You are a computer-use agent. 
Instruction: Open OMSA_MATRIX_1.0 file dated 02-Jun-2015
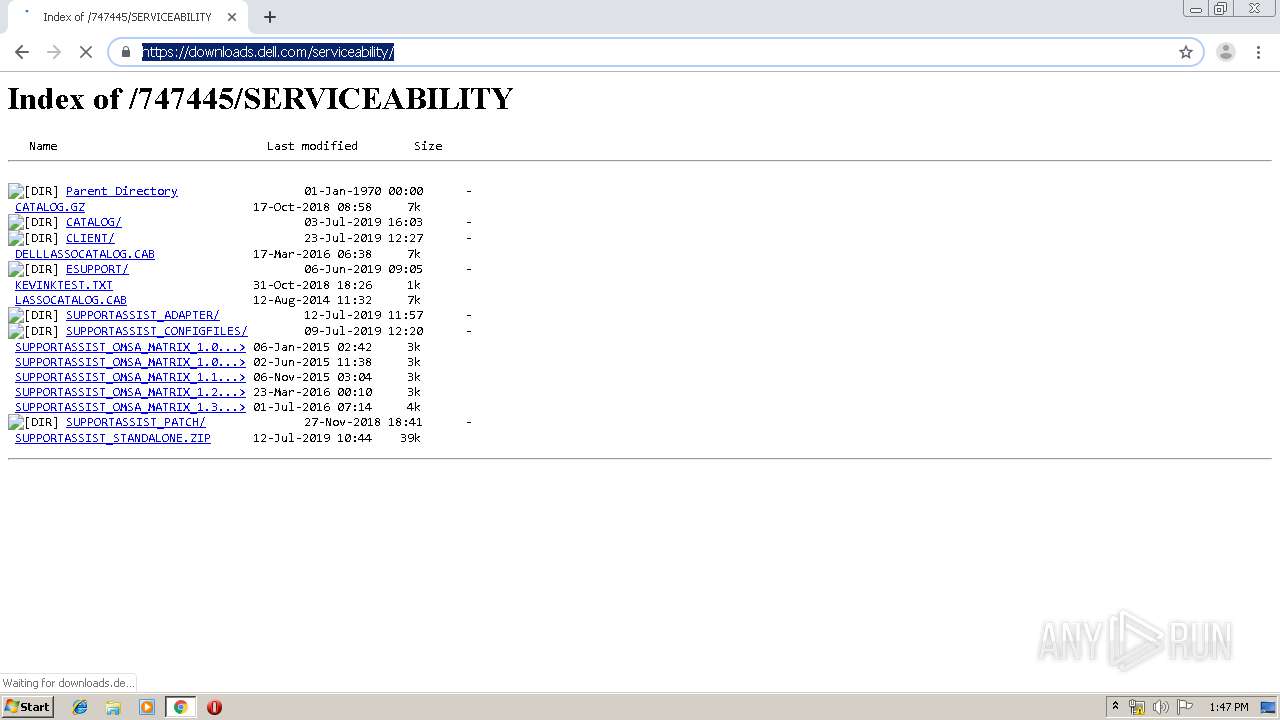coord(130,362)
